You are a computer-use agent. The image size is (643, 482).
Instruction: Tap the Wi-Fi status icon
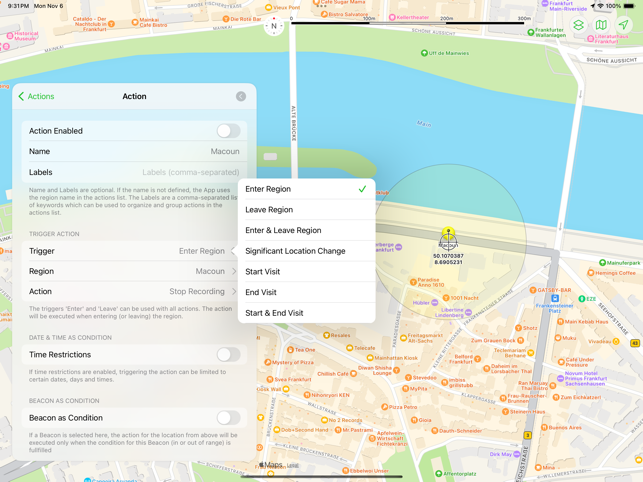[600, 6]
